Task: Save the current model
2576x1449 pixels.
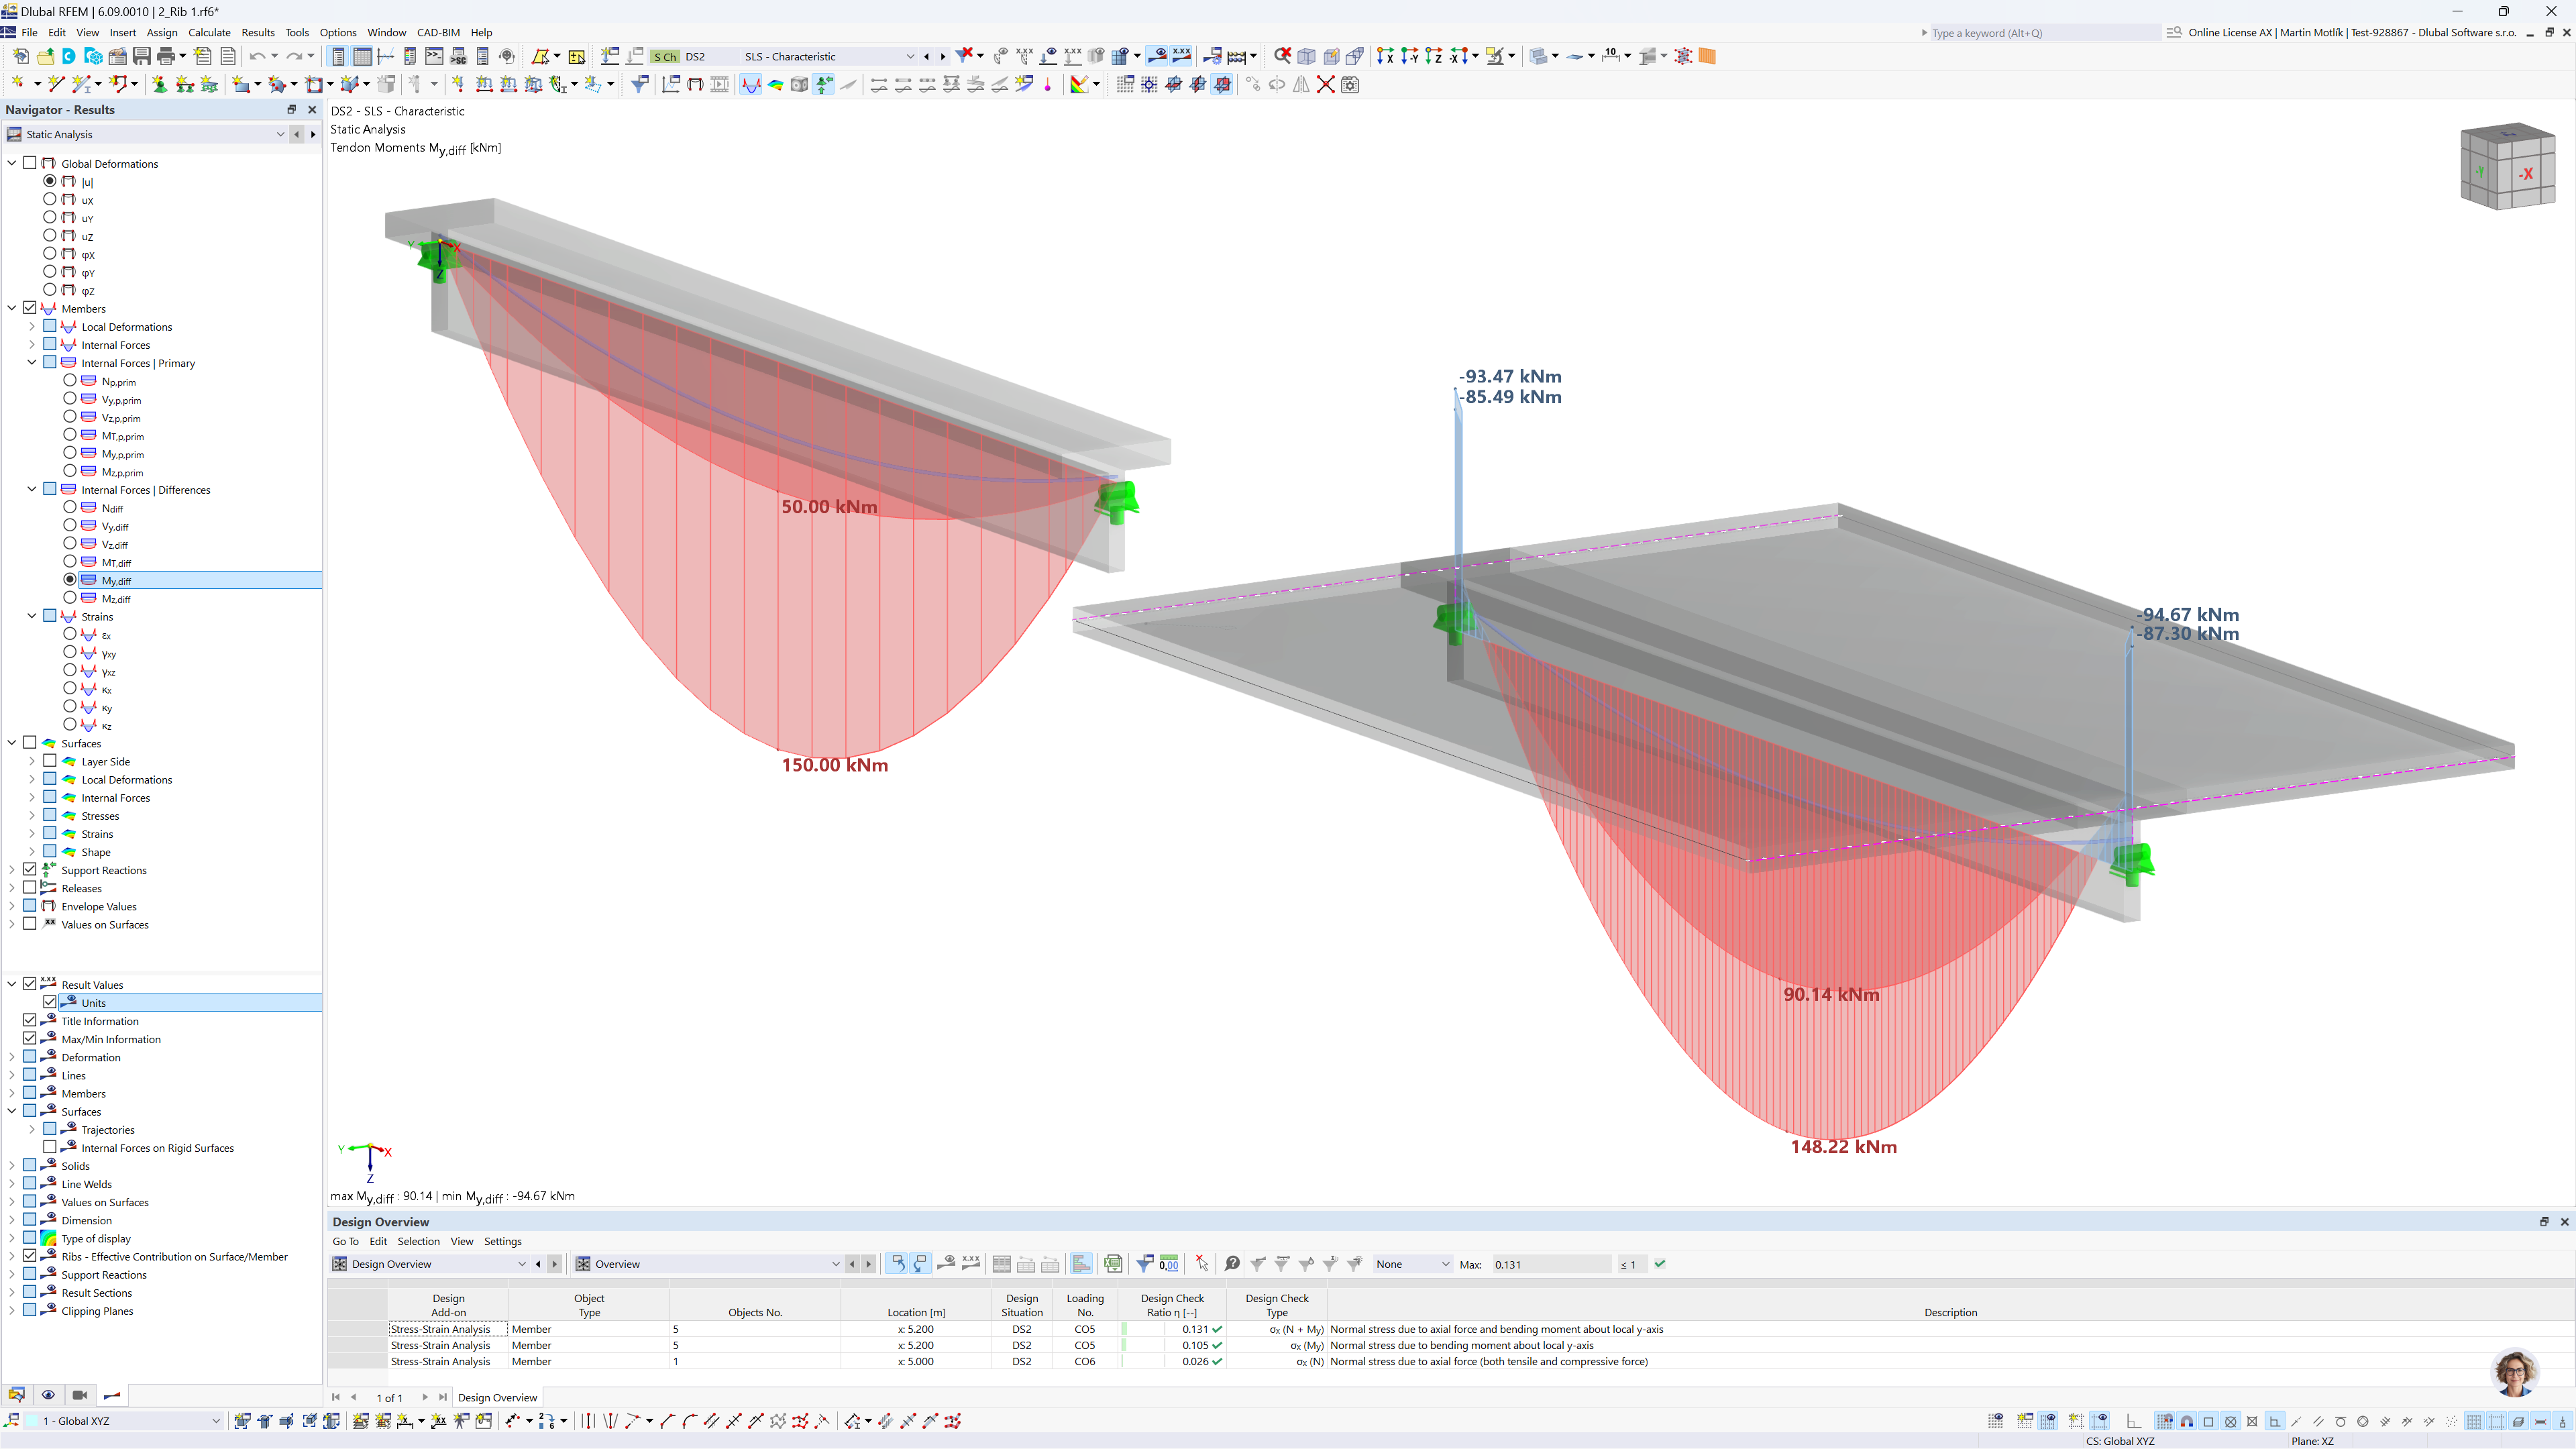Action: 140,56
